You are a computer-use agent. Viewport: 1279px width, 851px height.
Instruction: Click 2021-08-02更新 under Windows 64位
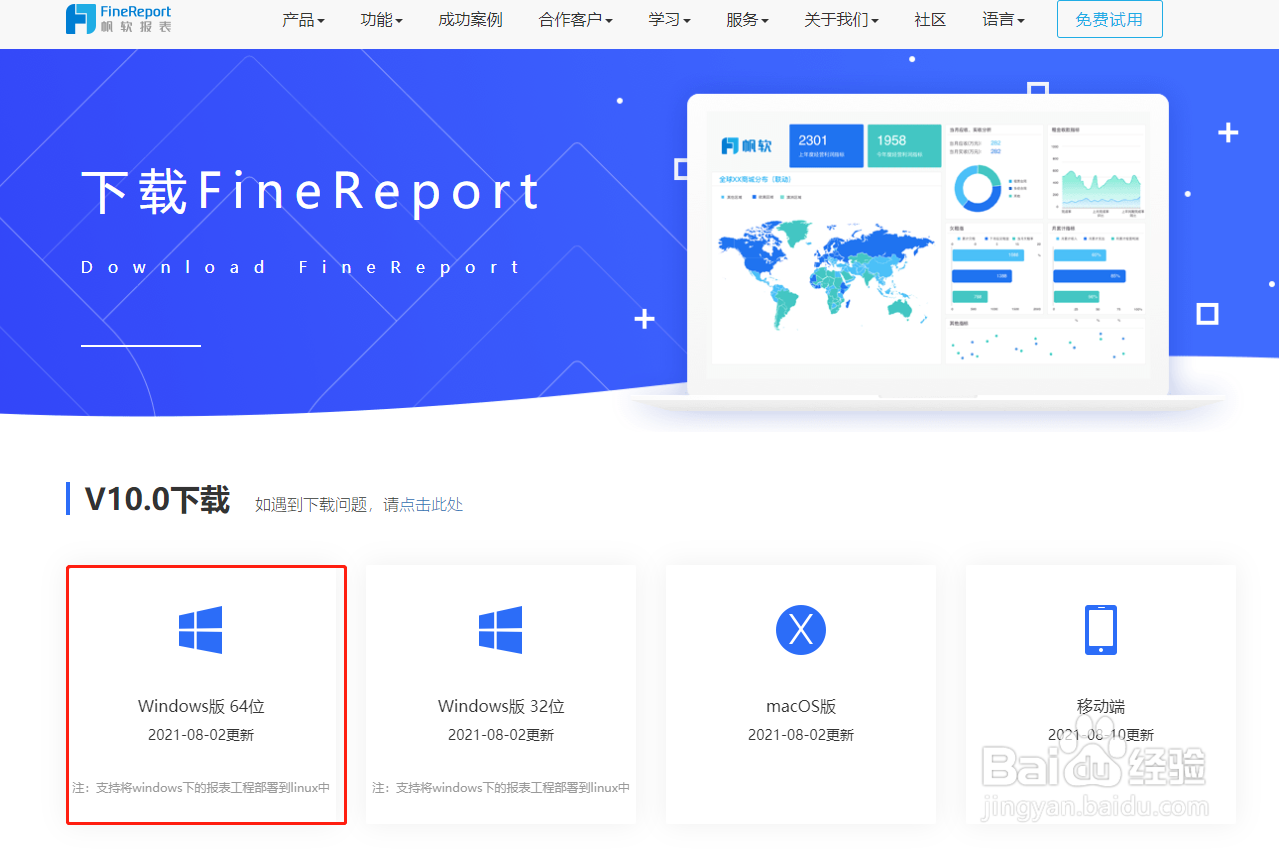coord(201,735)
